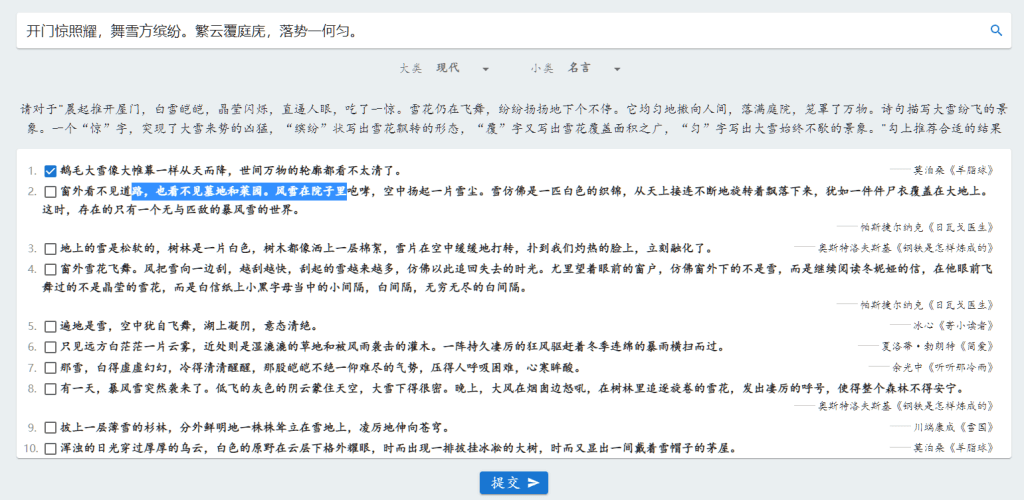
Task: Check result 7 starting 那雪，白得虚虚幻幻
Action: (x=50, y=367)
